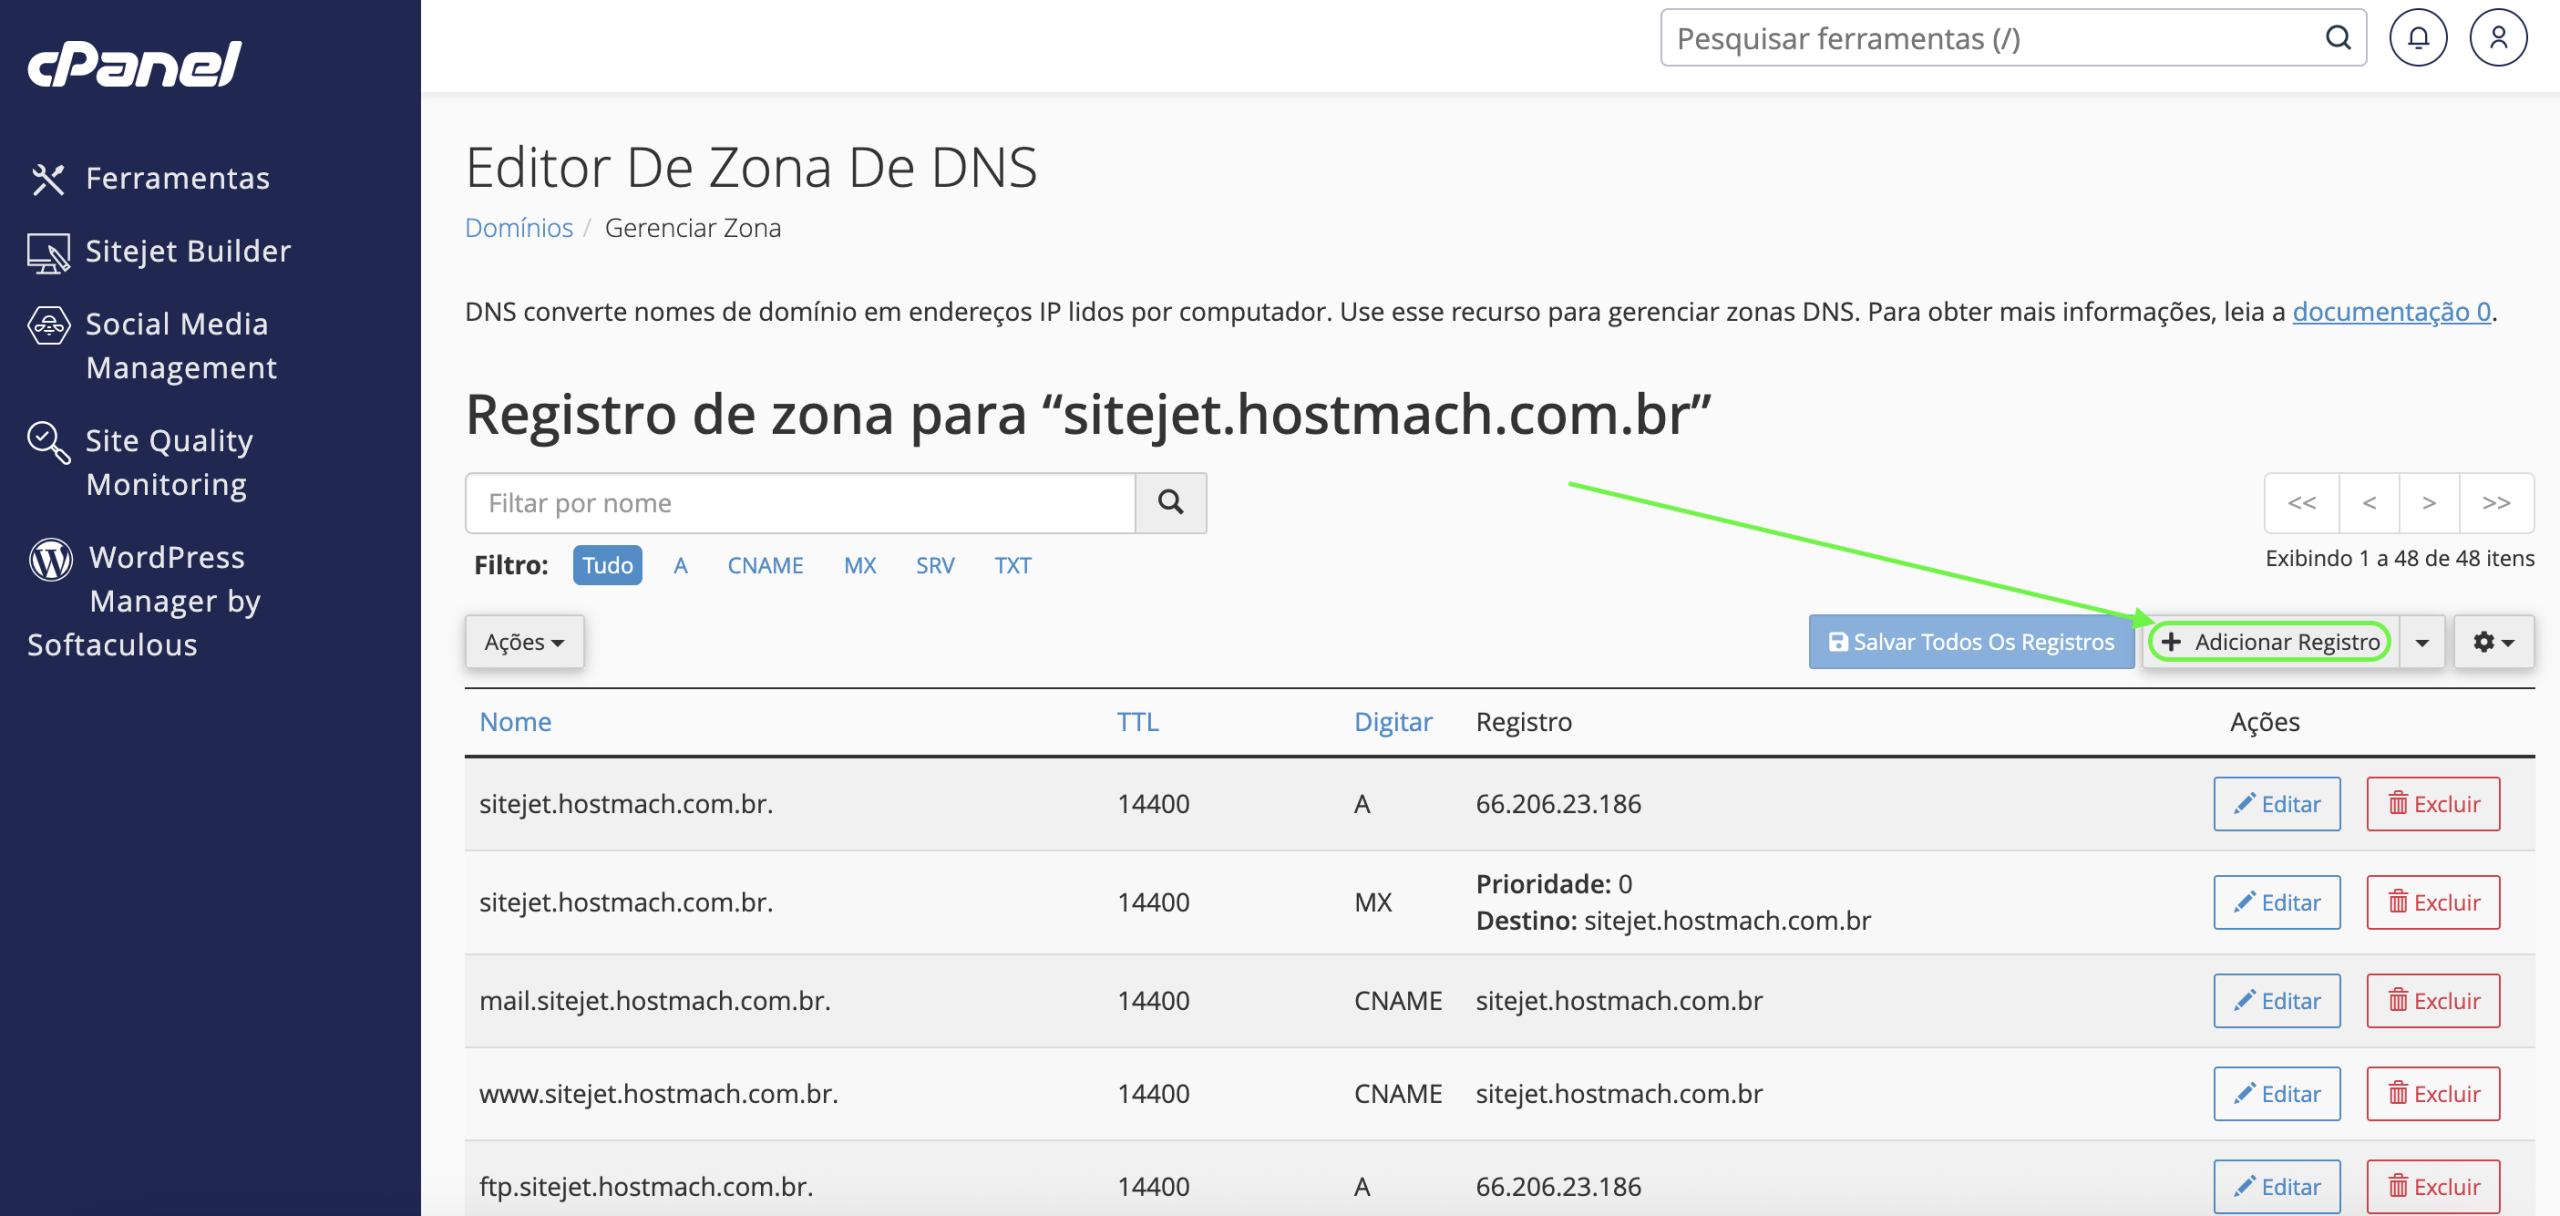2560x1216 pixels.
Task: Filter records by TXT
Action: [x=1012, y=565]
